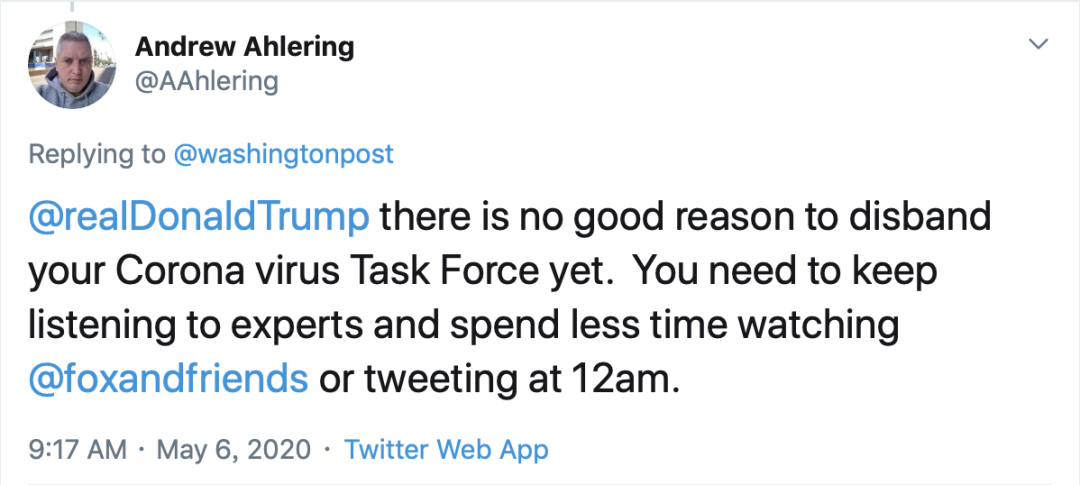Image resolution: width=1080 pixels, height=485 pixels.
Task: Open the Andrew Ahlering display name link
Action: pos(244,46)
